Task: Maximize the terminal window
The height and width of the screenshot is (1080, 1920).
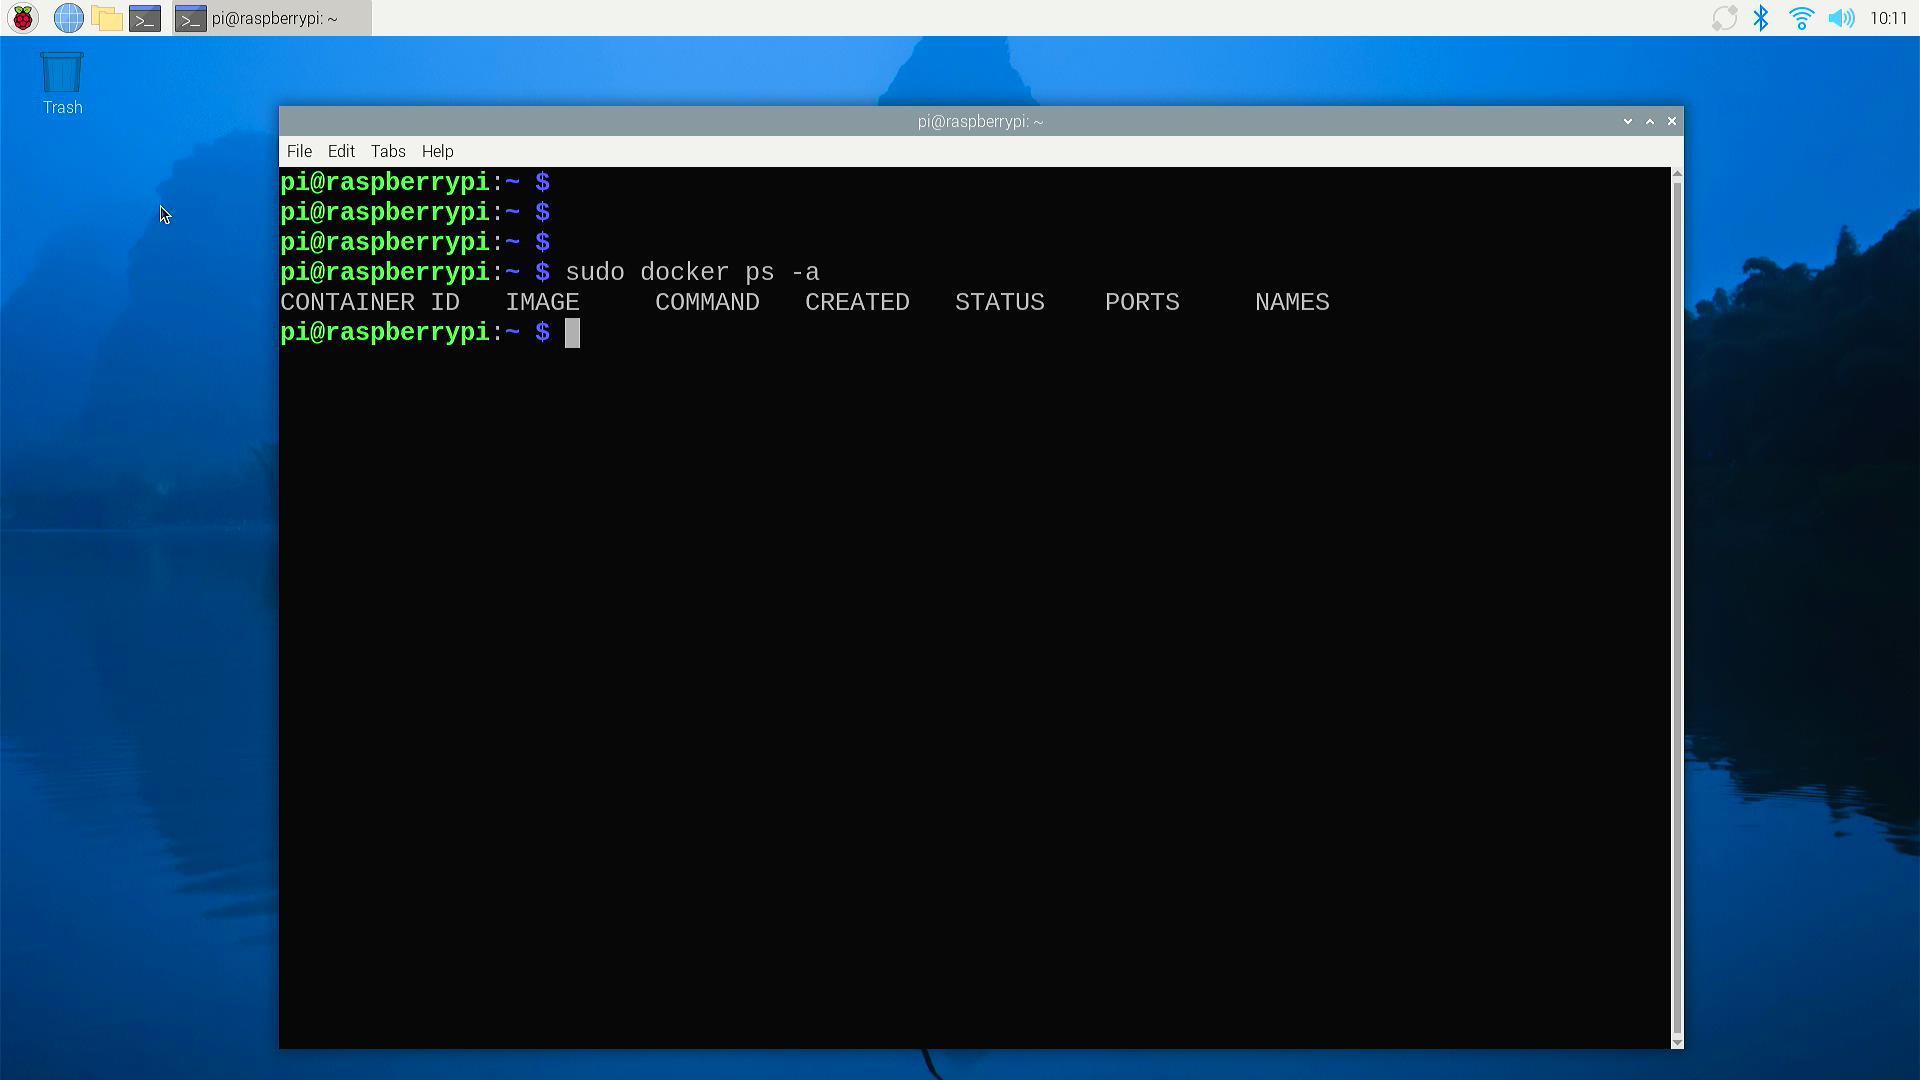Action: 1650,121
